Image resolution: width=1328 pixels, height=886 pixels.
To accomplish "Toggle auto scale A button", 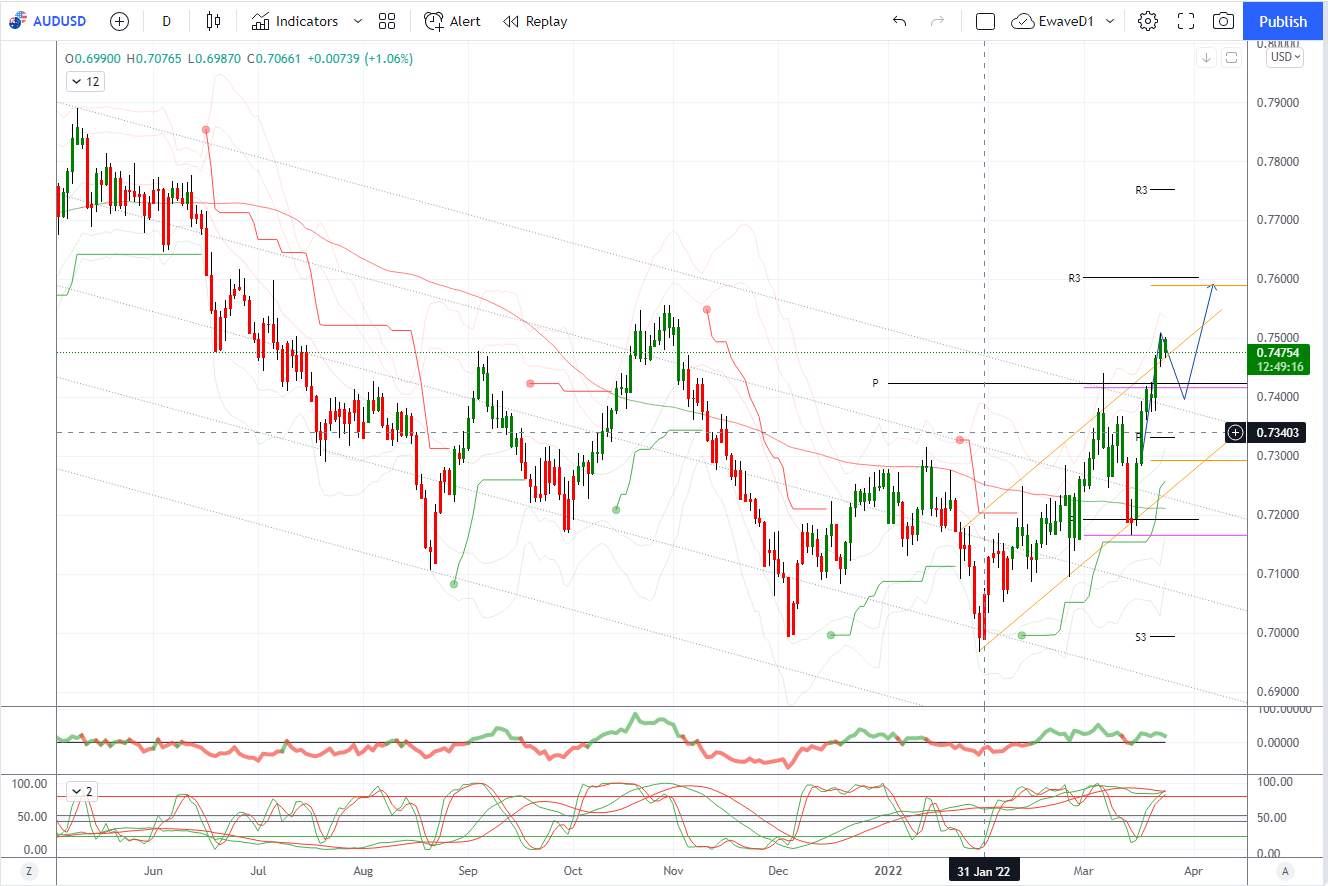I will tap(1285, 871).
